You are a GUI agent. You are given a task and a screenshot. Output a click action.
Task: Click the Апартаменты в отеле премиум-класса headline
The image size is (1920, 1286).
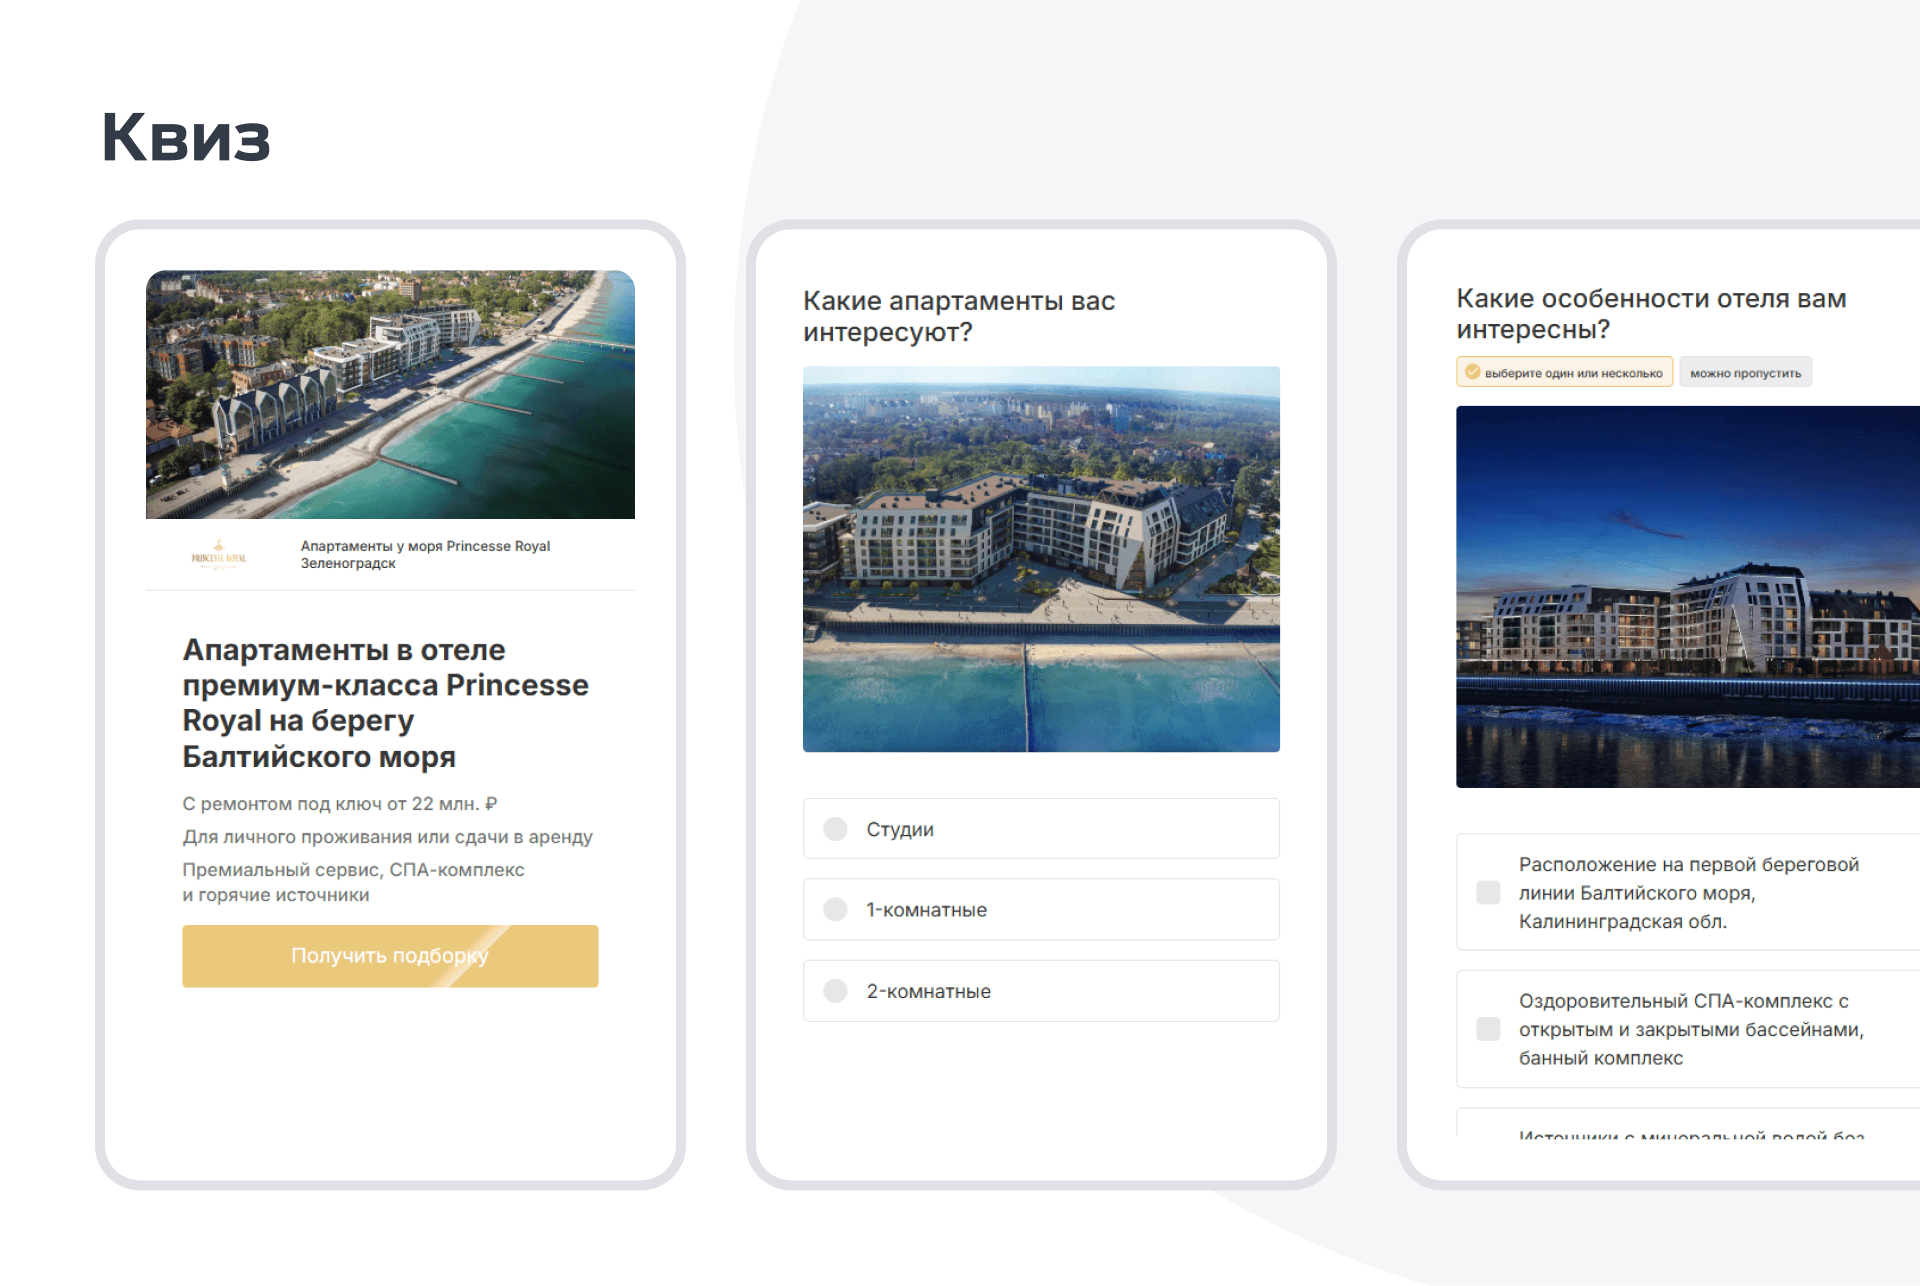click(385, 702)
